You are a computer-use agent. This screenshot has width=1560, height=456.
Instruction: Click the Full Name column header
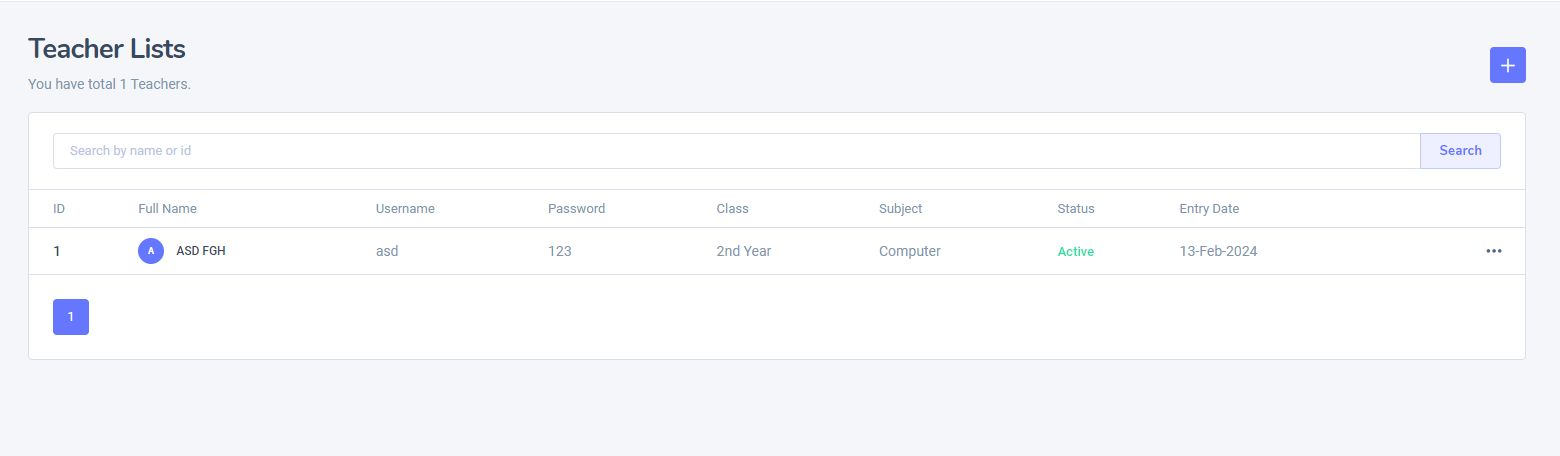(x=167, y=209)
